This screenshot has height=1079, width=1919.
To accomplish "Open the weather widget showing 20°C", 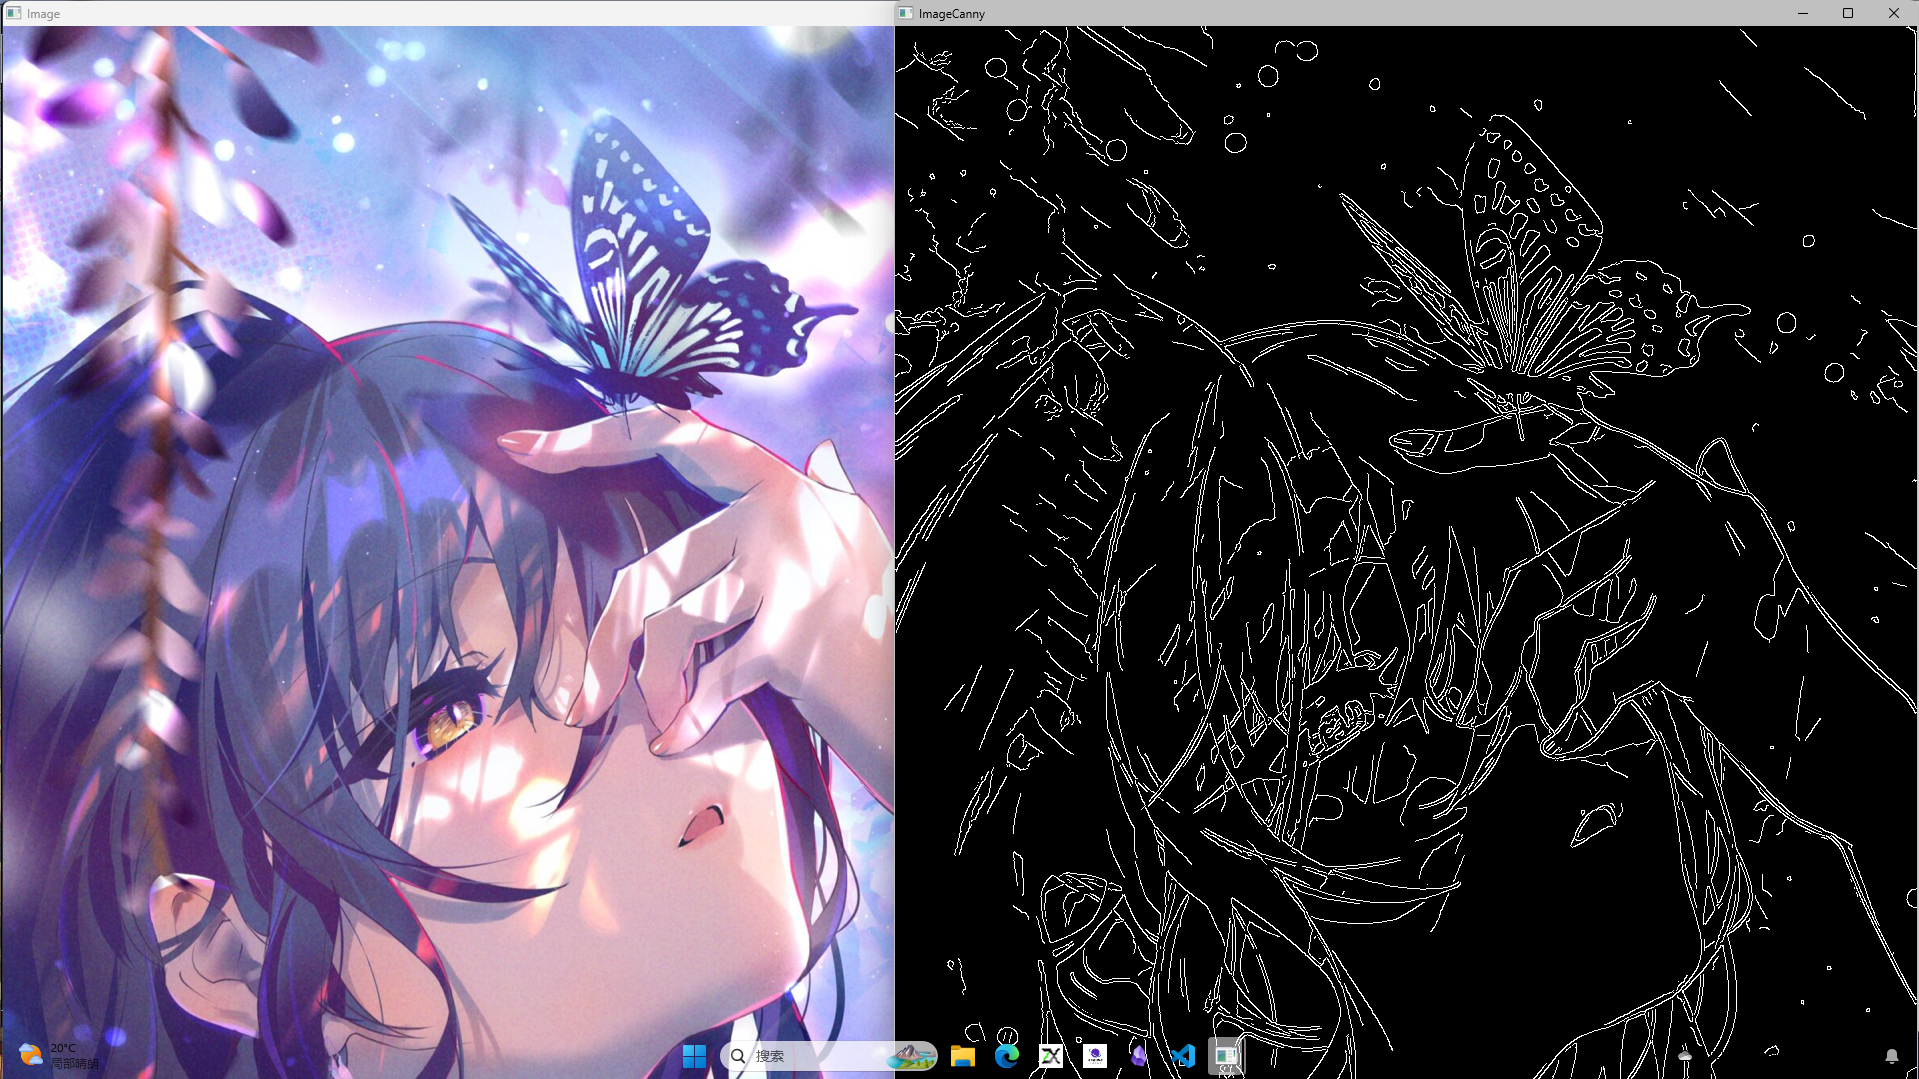I will [60, 1056].
